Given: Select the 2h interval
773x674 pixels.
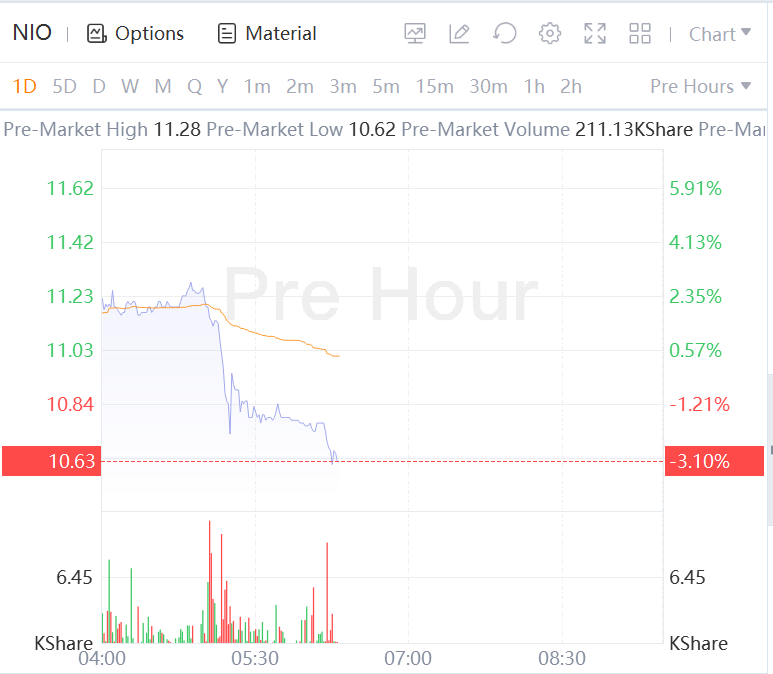Looking at the screenshot, I should pos(571,86).
